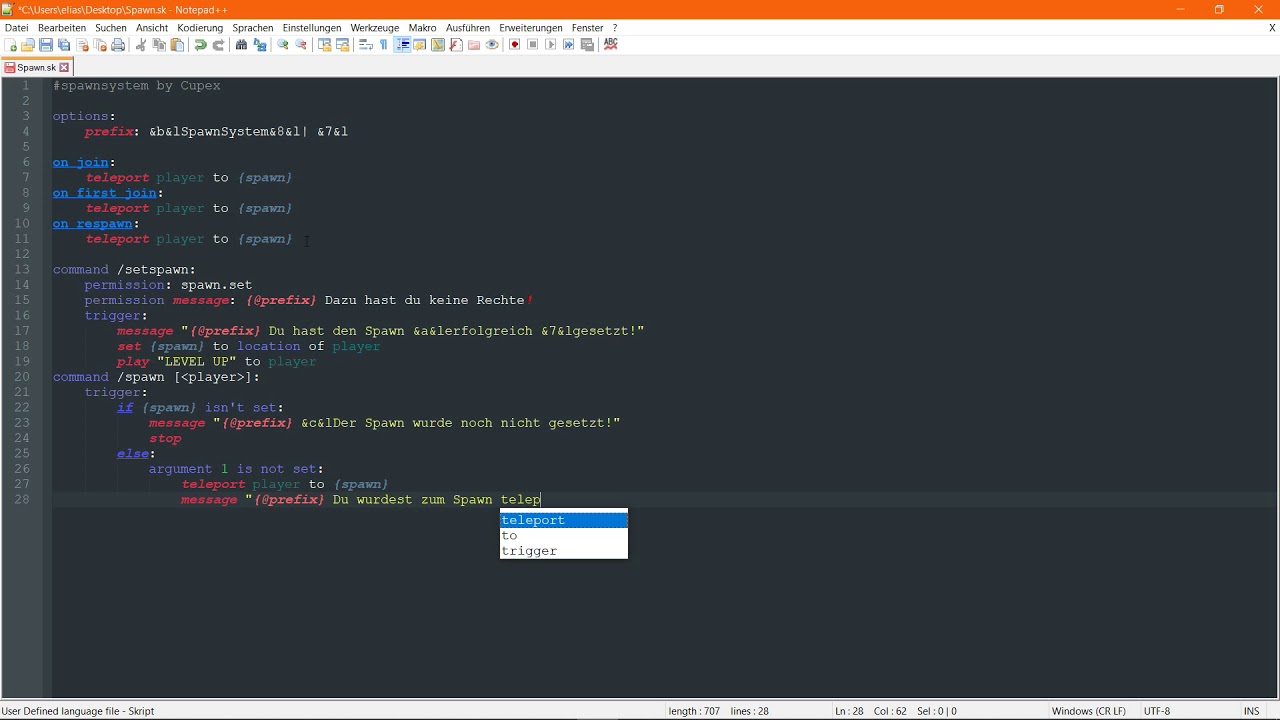This screenshot has width=1280, height=720.
Task: Open the Kodierung menu
Action: point(200,28)
